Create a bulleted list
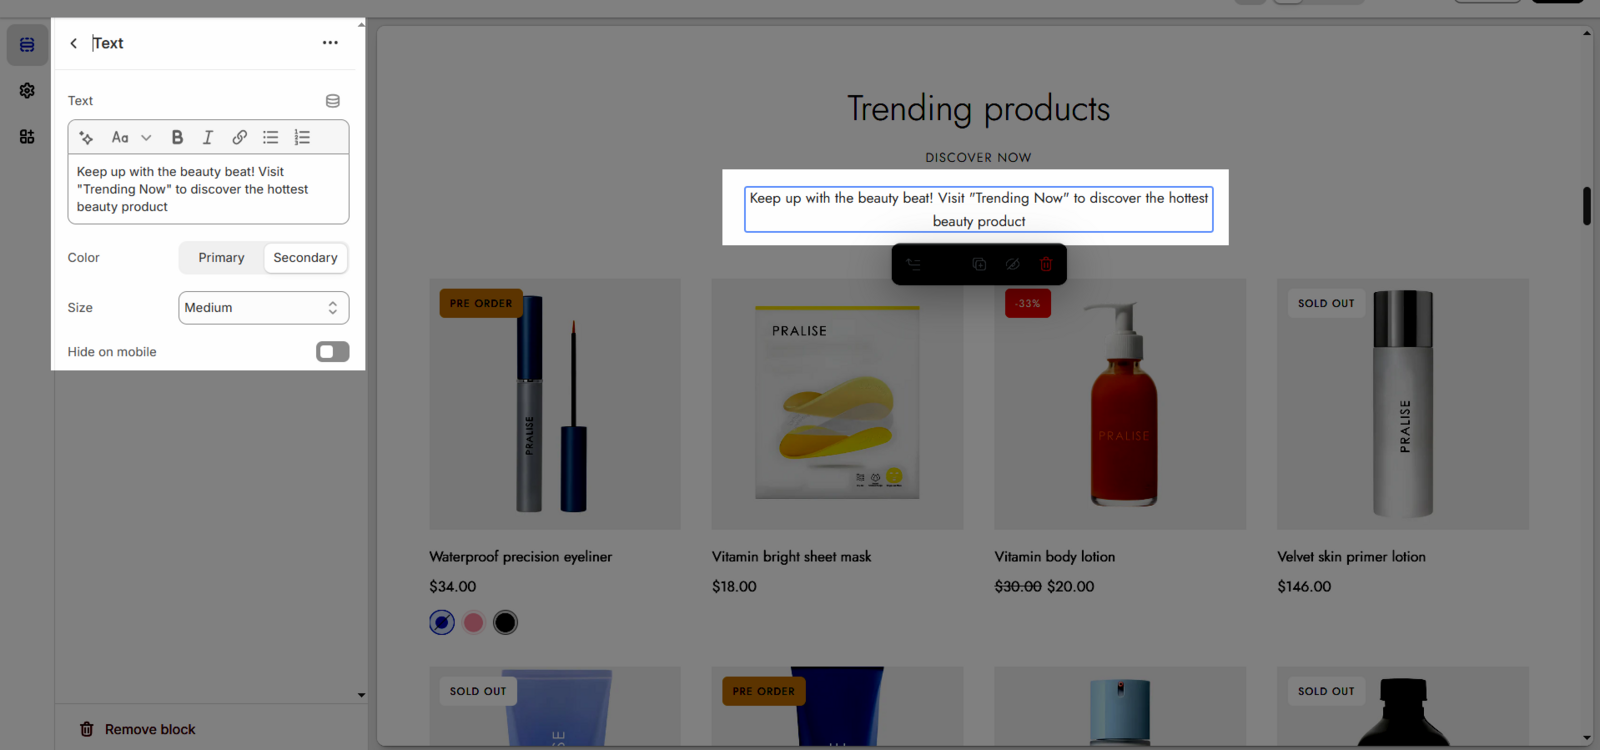This screenshot has width=1600, height=750. 270,138
